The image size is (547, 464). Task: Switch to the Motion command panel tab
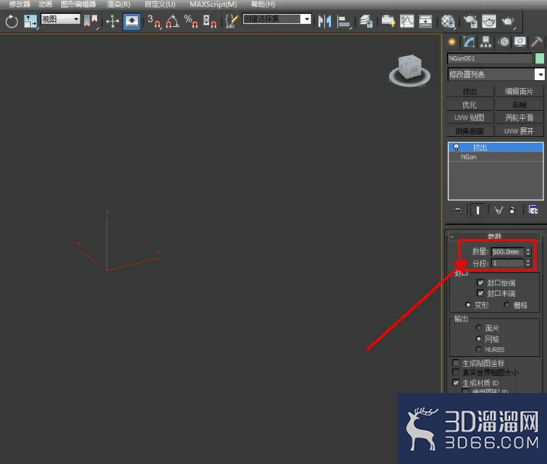[504, 42]
